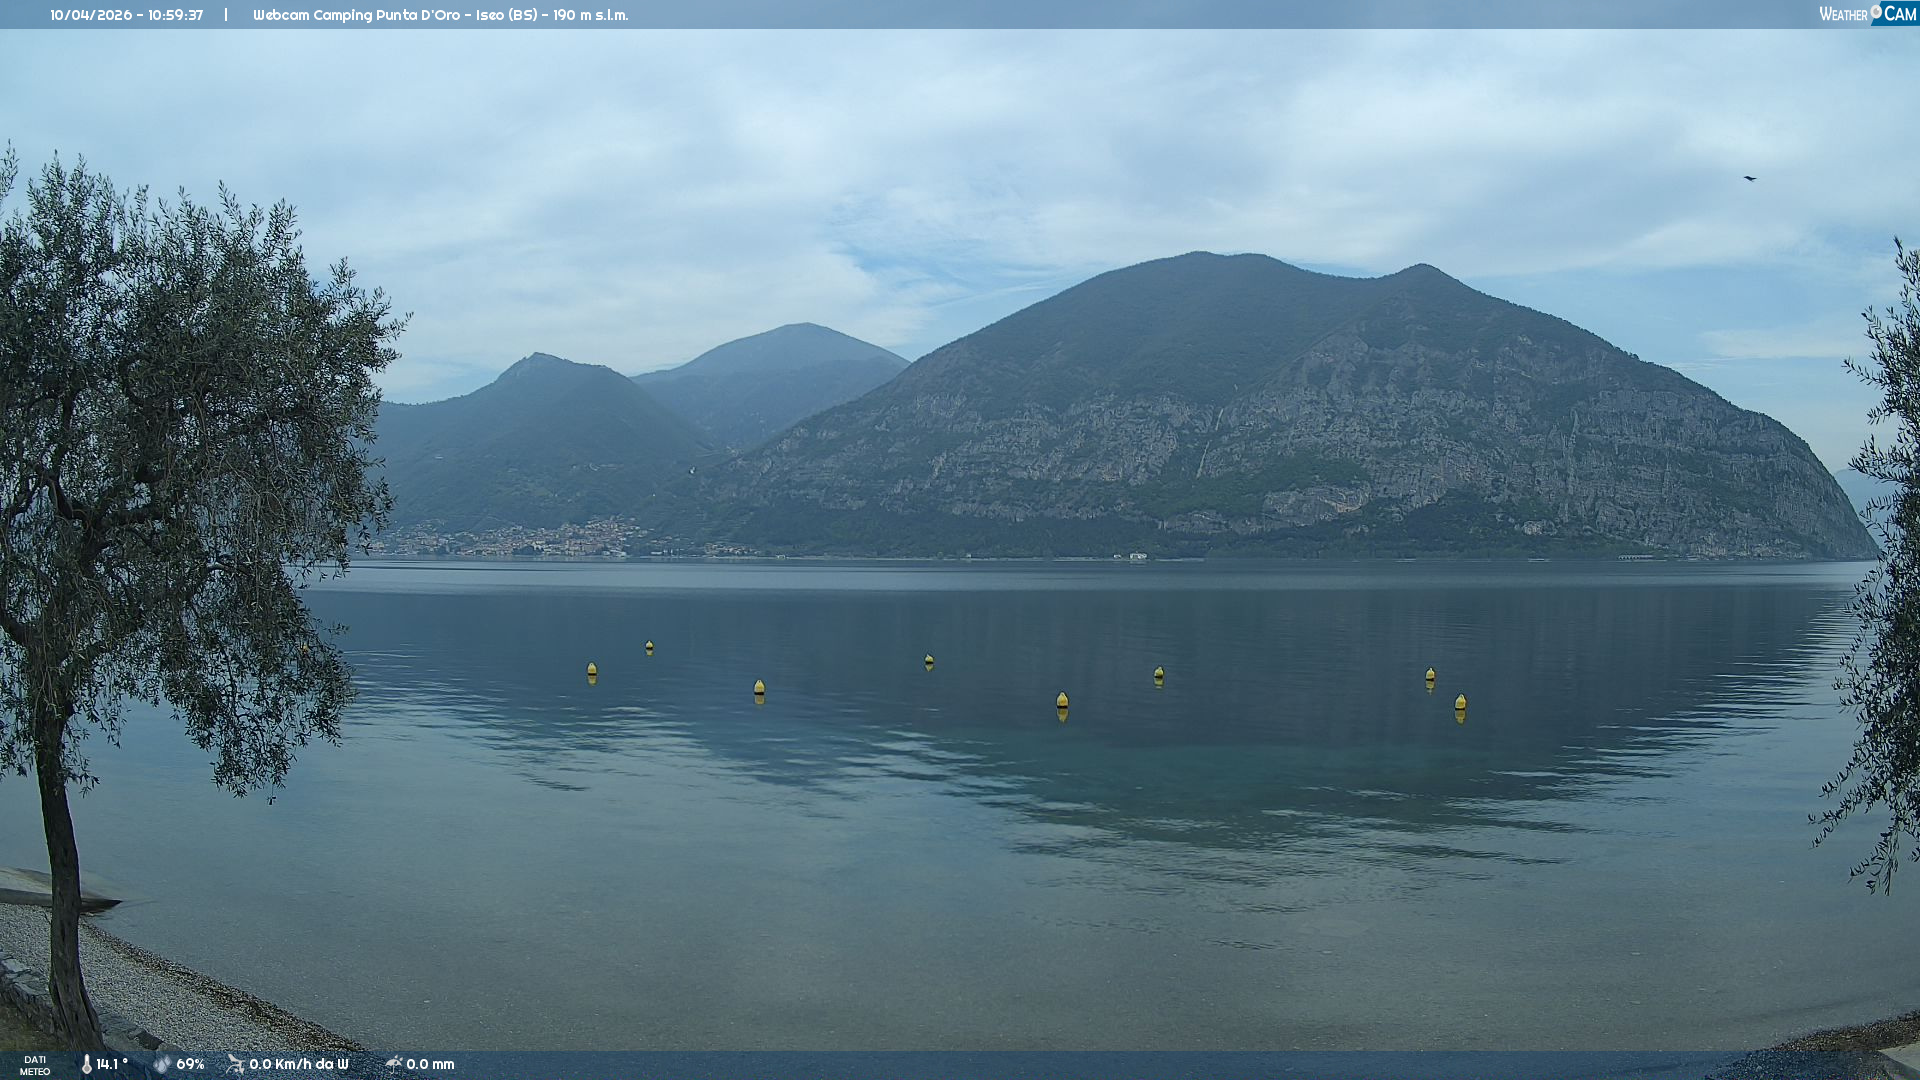This screenshot has width=1920, height=1080.
Task: Click the 14.1° temperature reading
Action: tap(112, 1064)
